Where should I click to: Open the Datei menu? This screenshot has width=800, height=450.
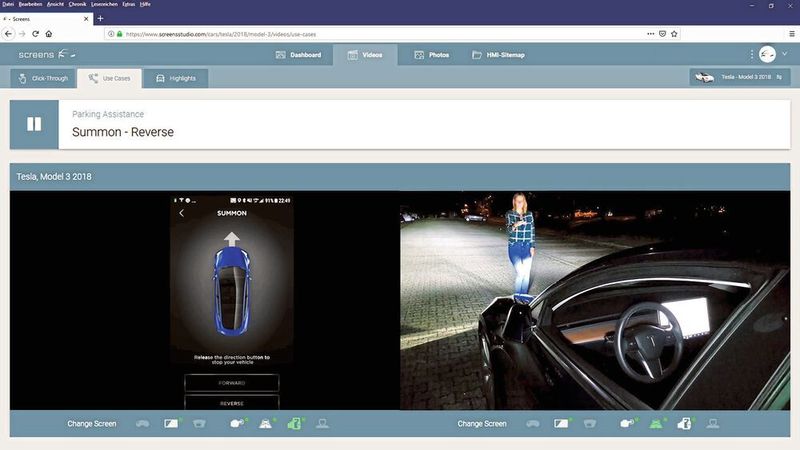pos(8,4)
